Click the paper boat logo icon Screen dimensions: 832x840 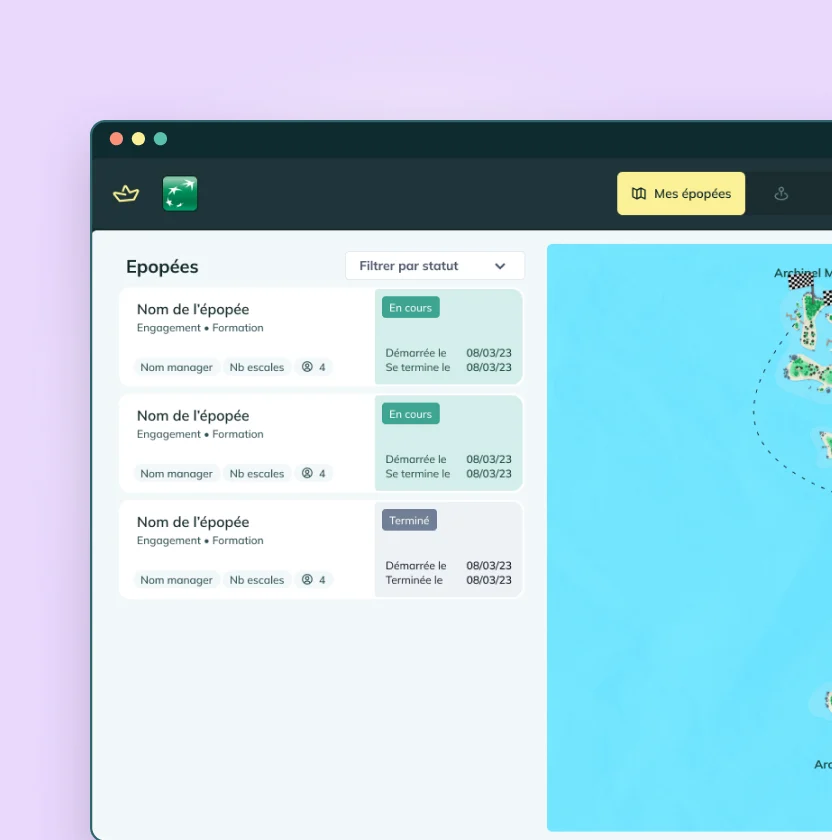tap(126, 193)
